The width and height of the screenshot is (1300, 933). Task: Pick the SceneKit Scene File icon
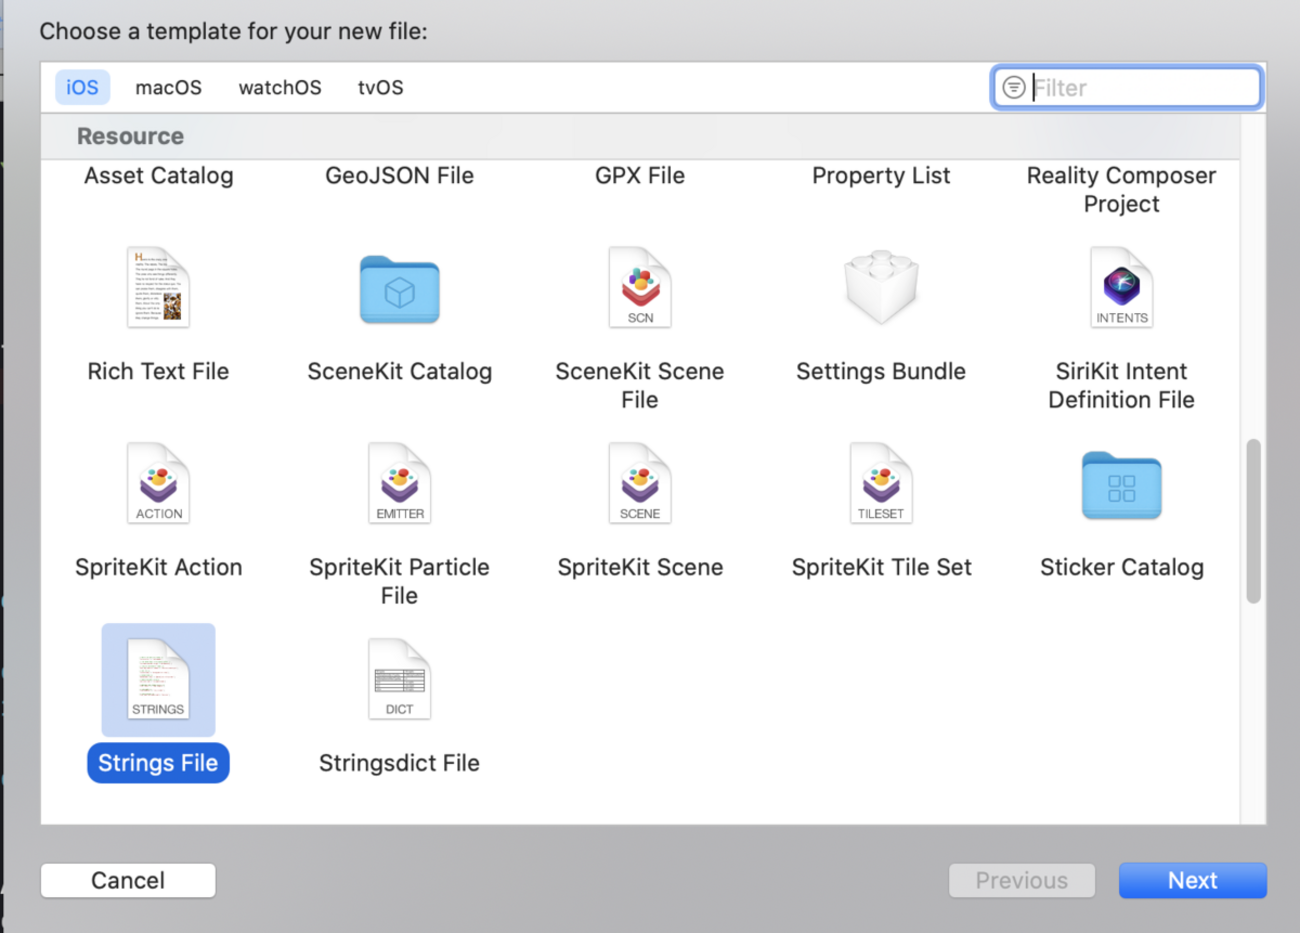click(640, 288)
